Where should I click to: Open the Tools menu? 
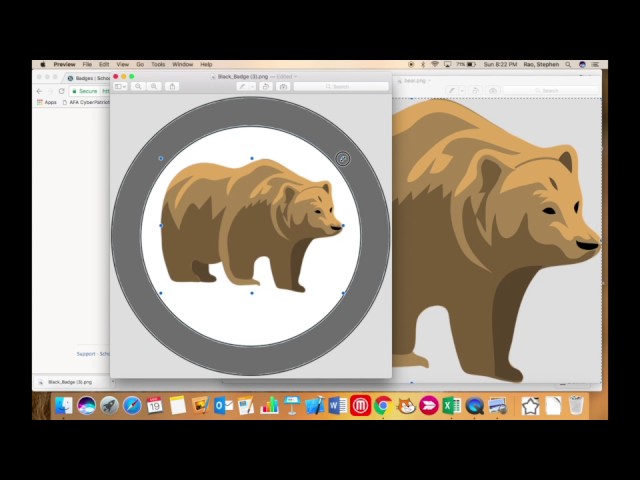[158, 64]
